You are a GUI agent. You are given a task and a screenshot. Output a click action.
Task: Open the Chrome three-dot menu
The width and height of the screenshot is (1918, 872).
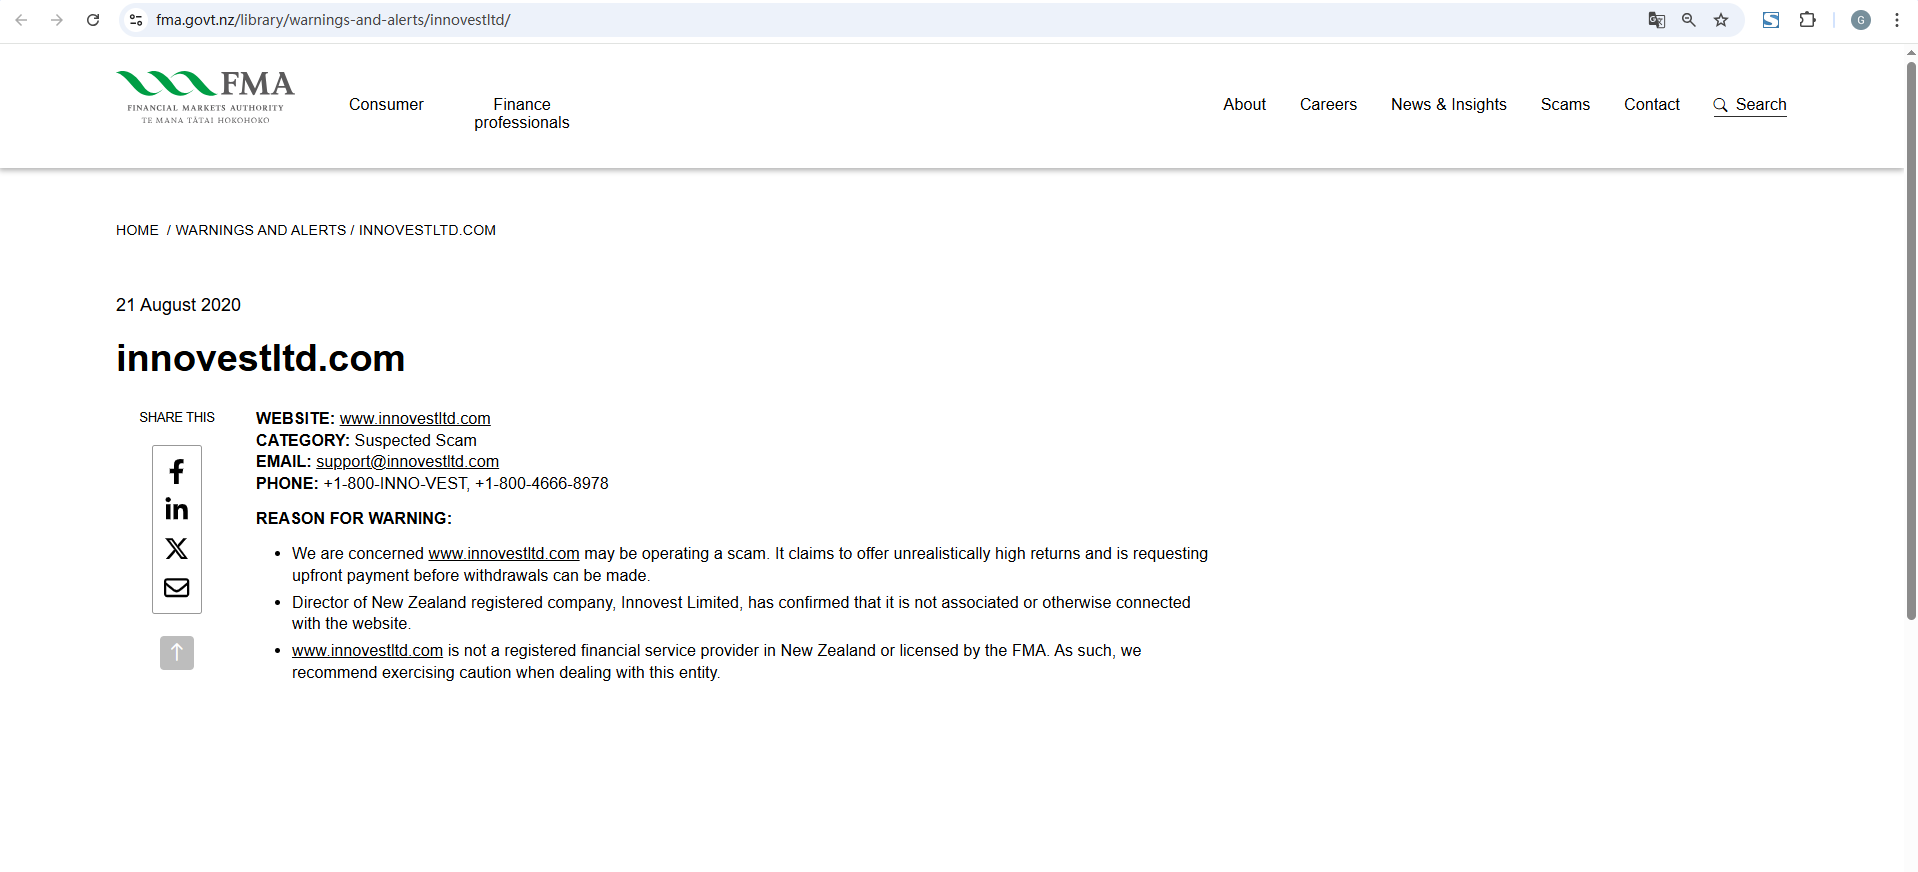(x=1897, y=20)
